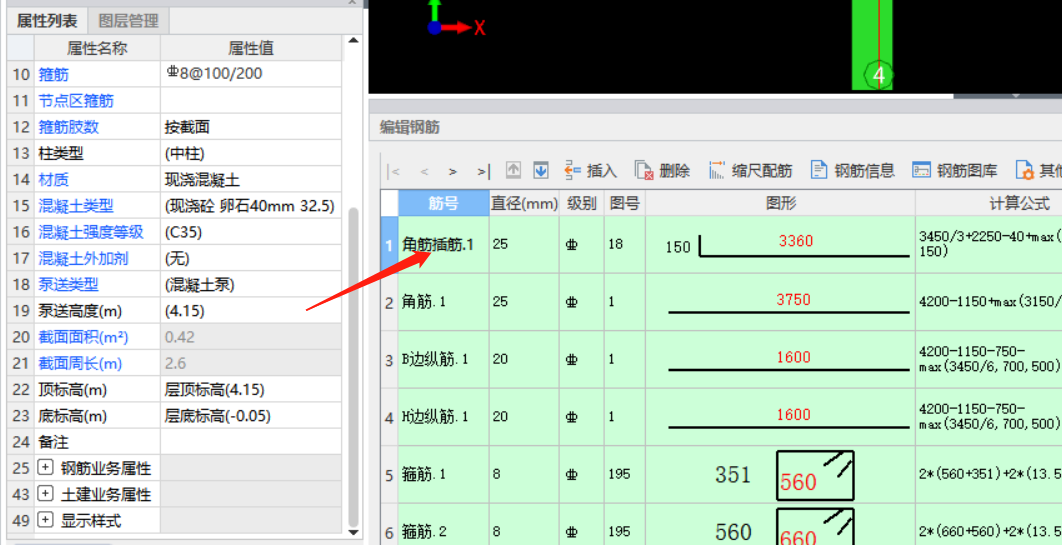The image size is (1062, 545).
Task: Expand 显示样式 group
Action: 45,520
